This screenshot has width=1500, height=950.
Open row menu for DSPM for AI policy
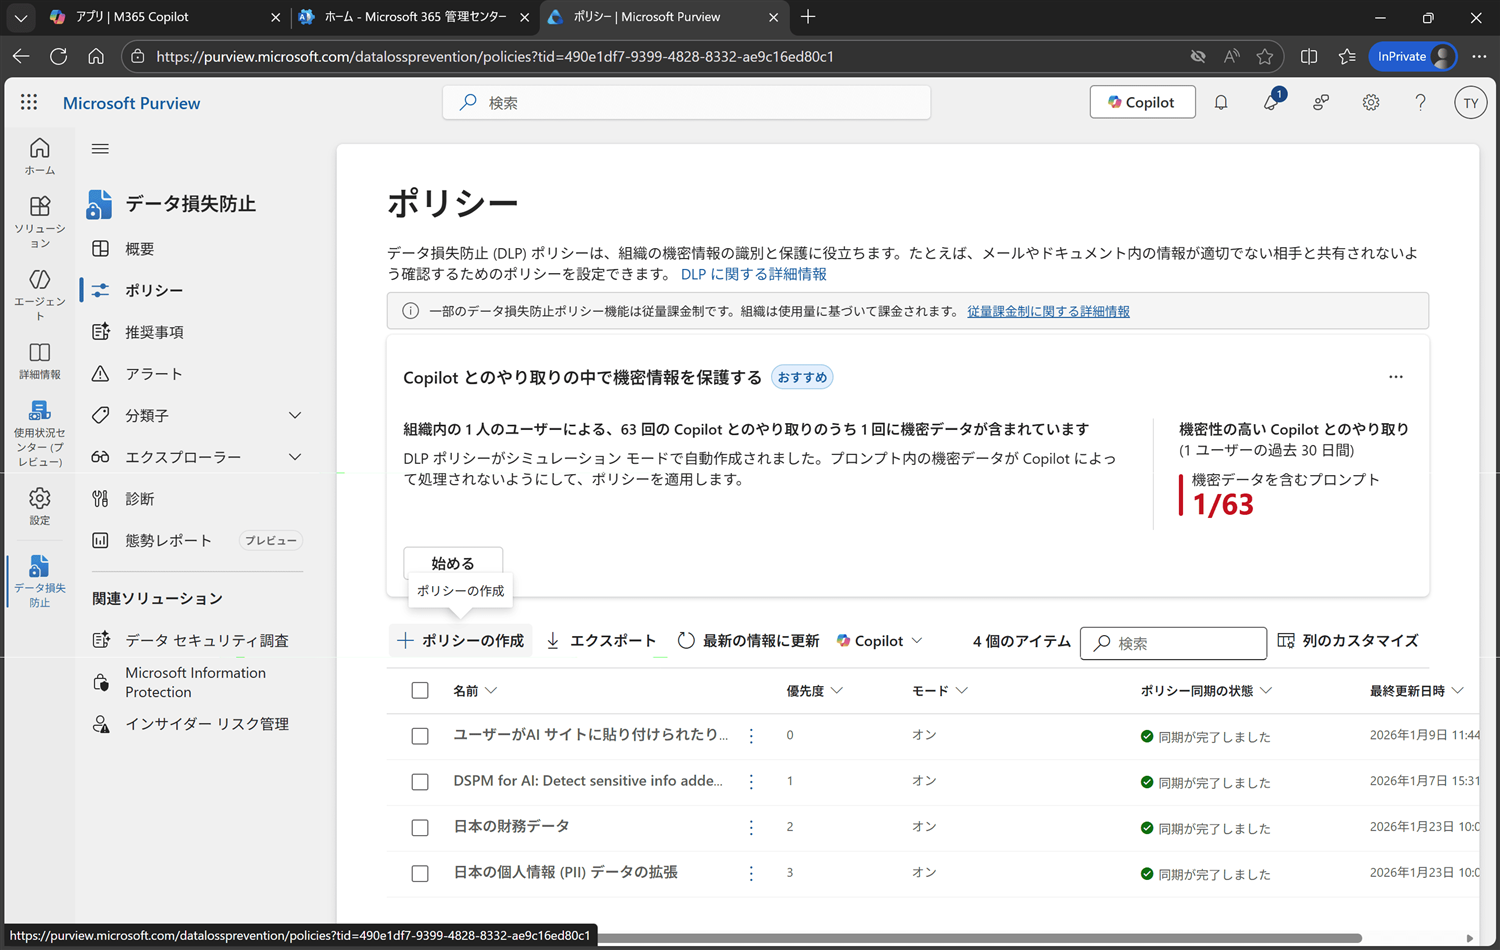751,781
